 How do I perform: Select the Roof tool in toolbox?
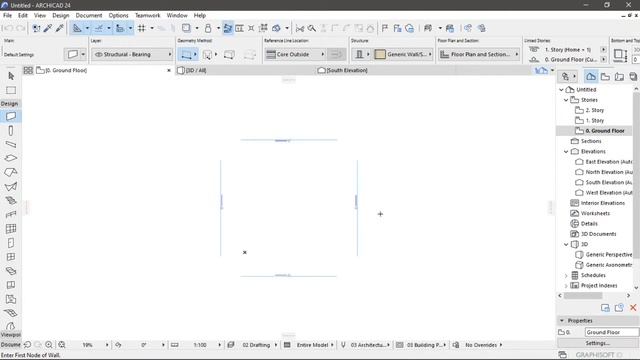[11, 172]
